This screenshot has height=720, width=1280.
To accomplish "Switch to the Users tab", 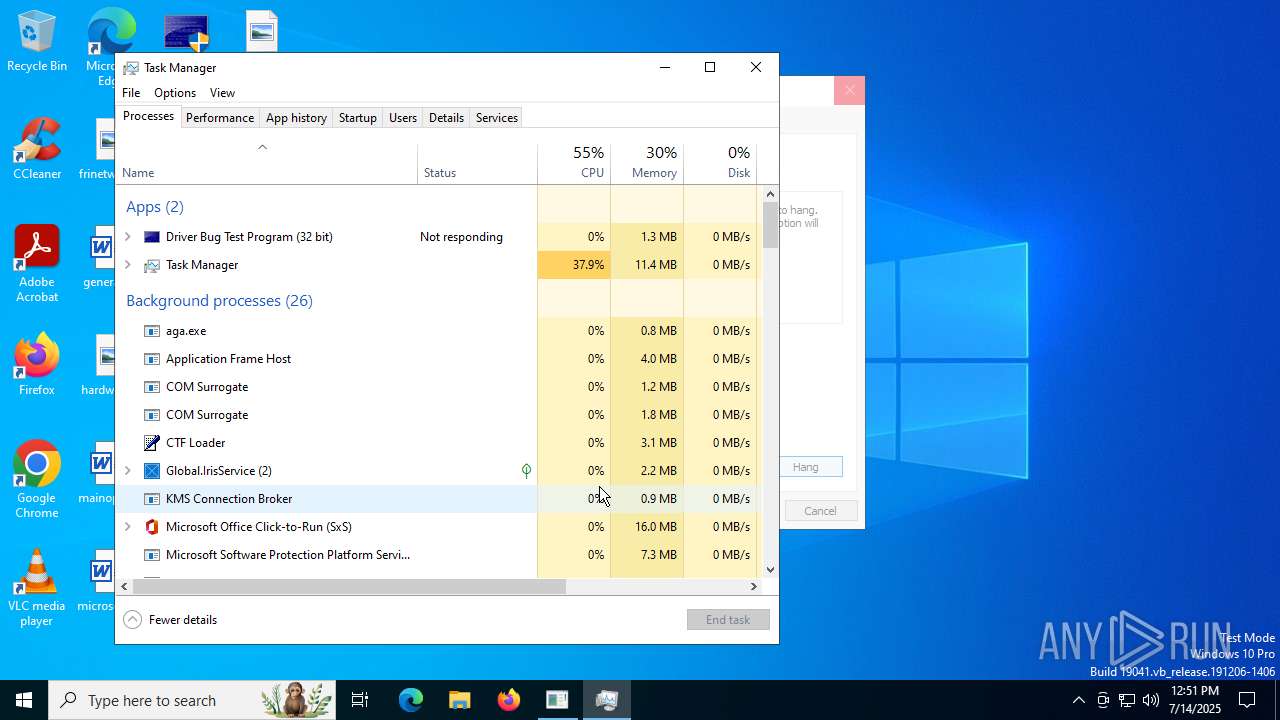I will pos(403,118).
